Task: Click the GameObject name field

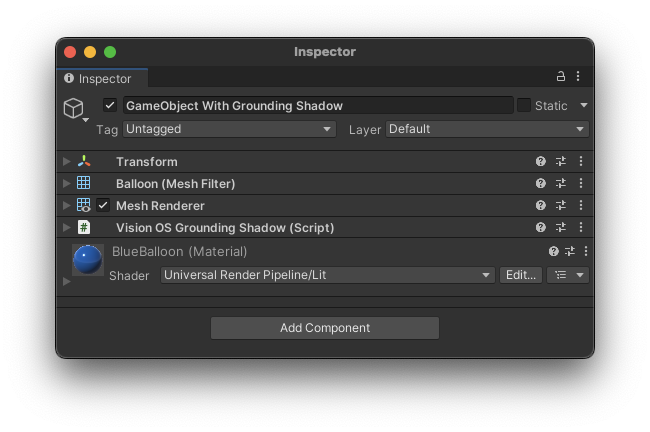Action: pyautogui.click(x=317, y=106)
